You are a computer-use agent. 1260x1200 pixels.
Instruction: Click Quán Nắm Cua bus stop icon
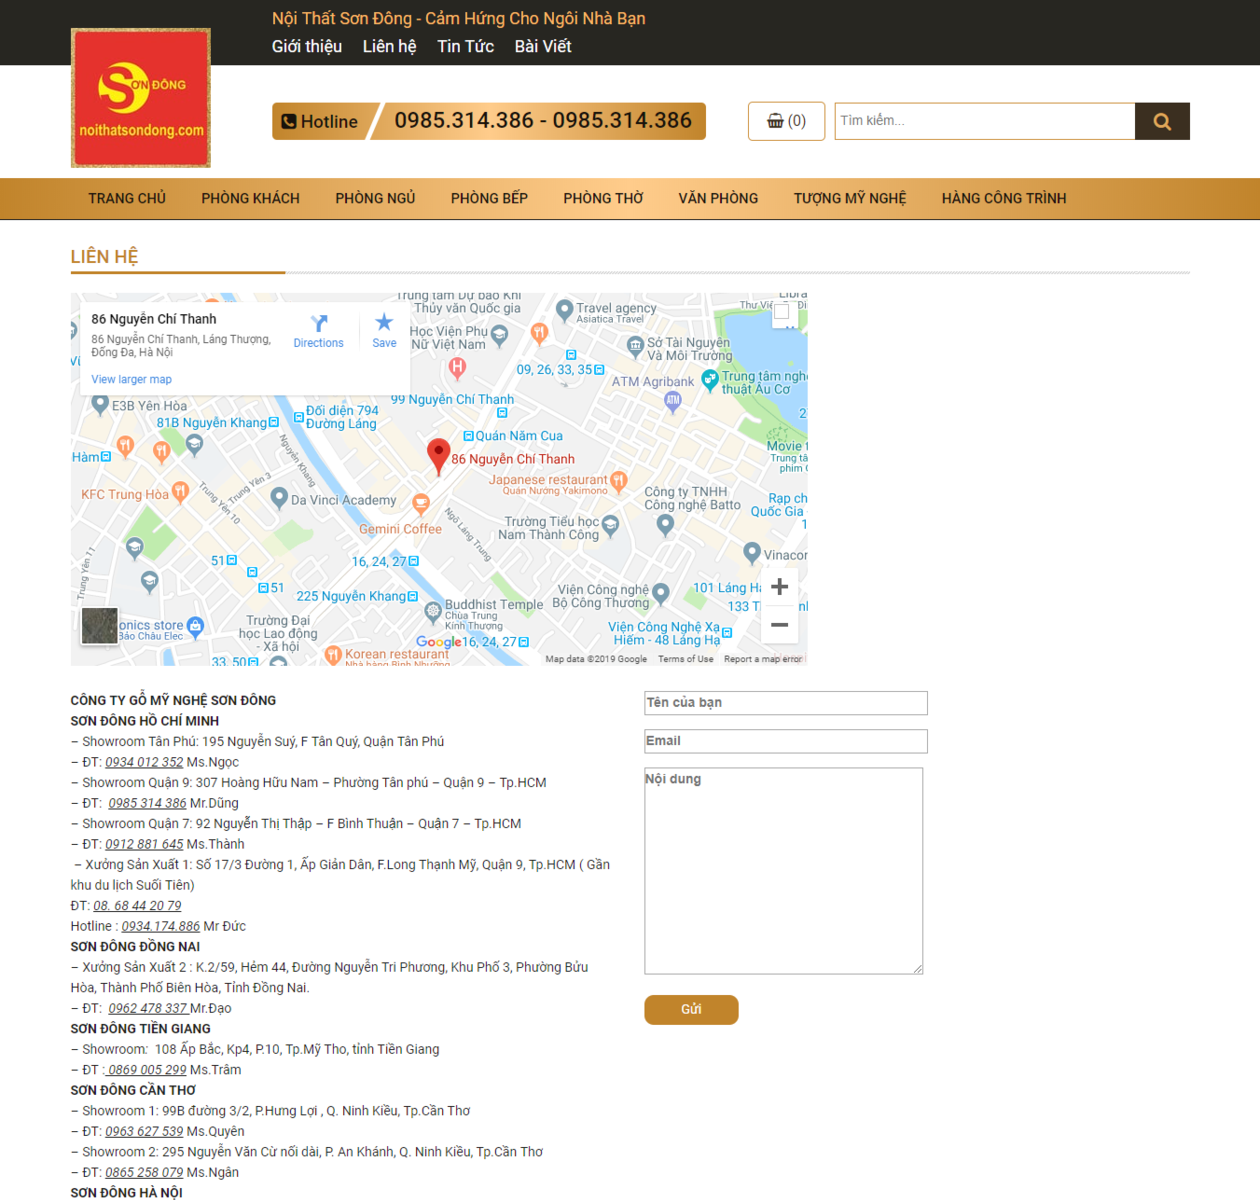click(468, 436)
